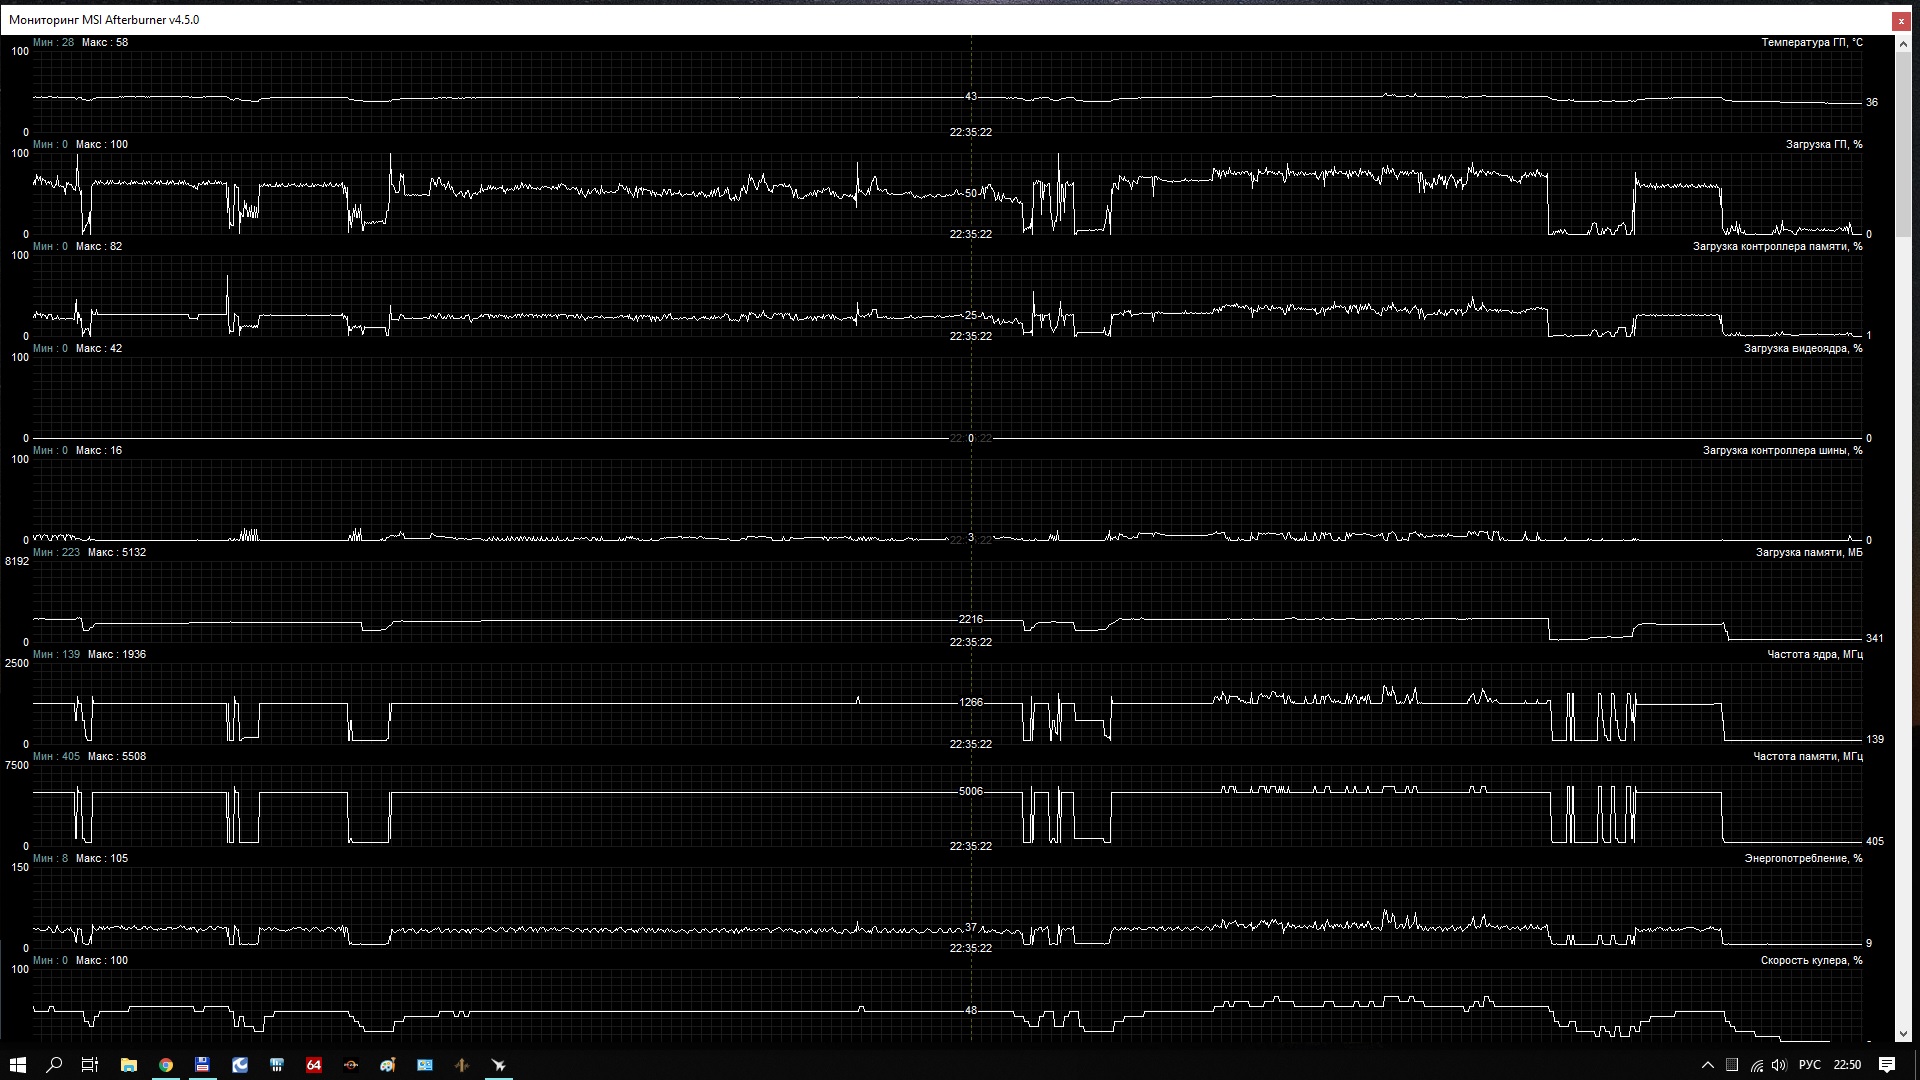
Task: Switch the РУС input language indicator
Action: pyautogui.click(x=1809, y=1065)
